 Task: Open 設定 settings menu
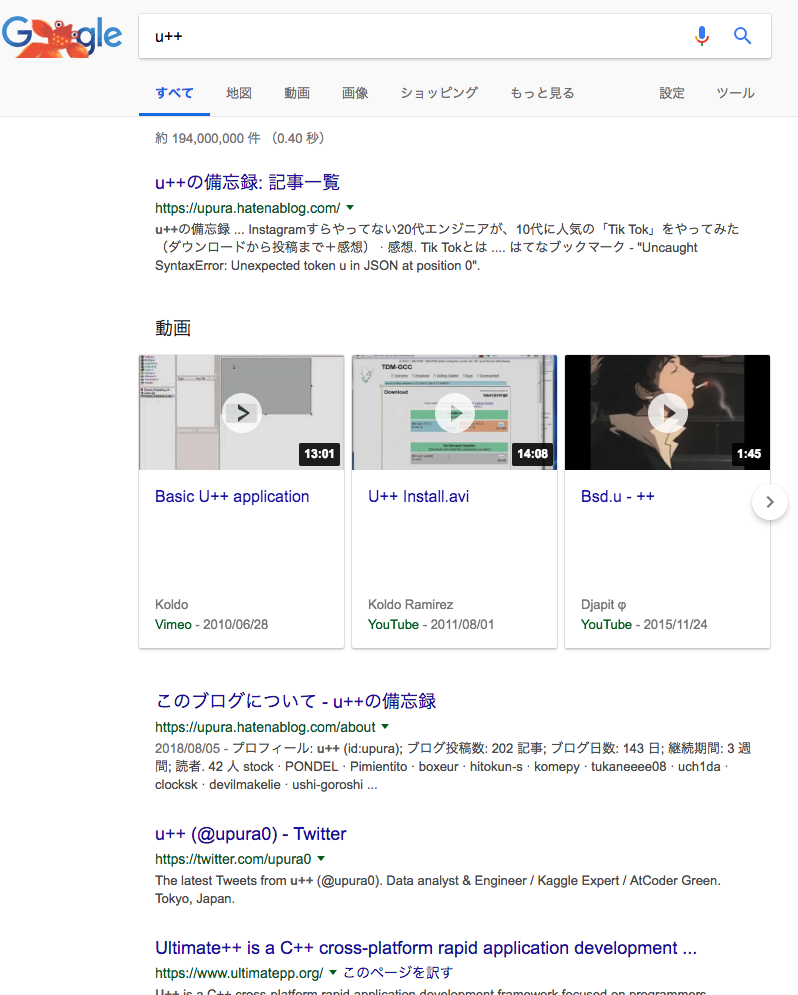[672, 93]
